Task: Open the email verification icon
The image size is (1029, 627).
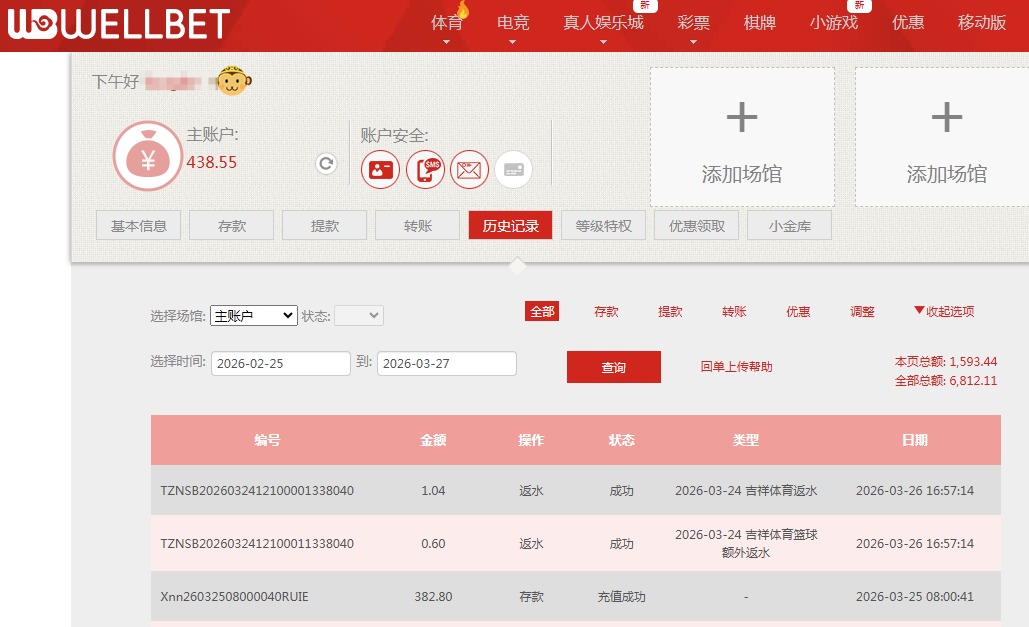Action: tap(469, 169)
